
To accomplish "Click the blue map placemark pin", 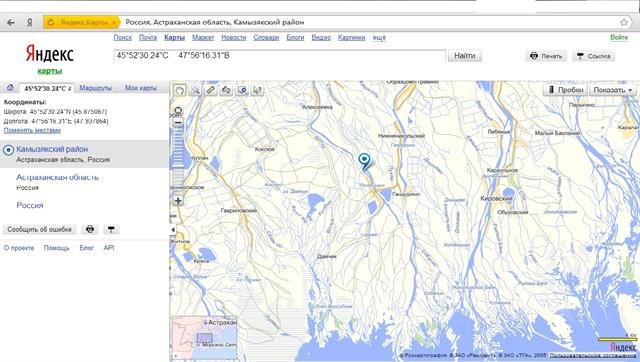I will [364, 161].
